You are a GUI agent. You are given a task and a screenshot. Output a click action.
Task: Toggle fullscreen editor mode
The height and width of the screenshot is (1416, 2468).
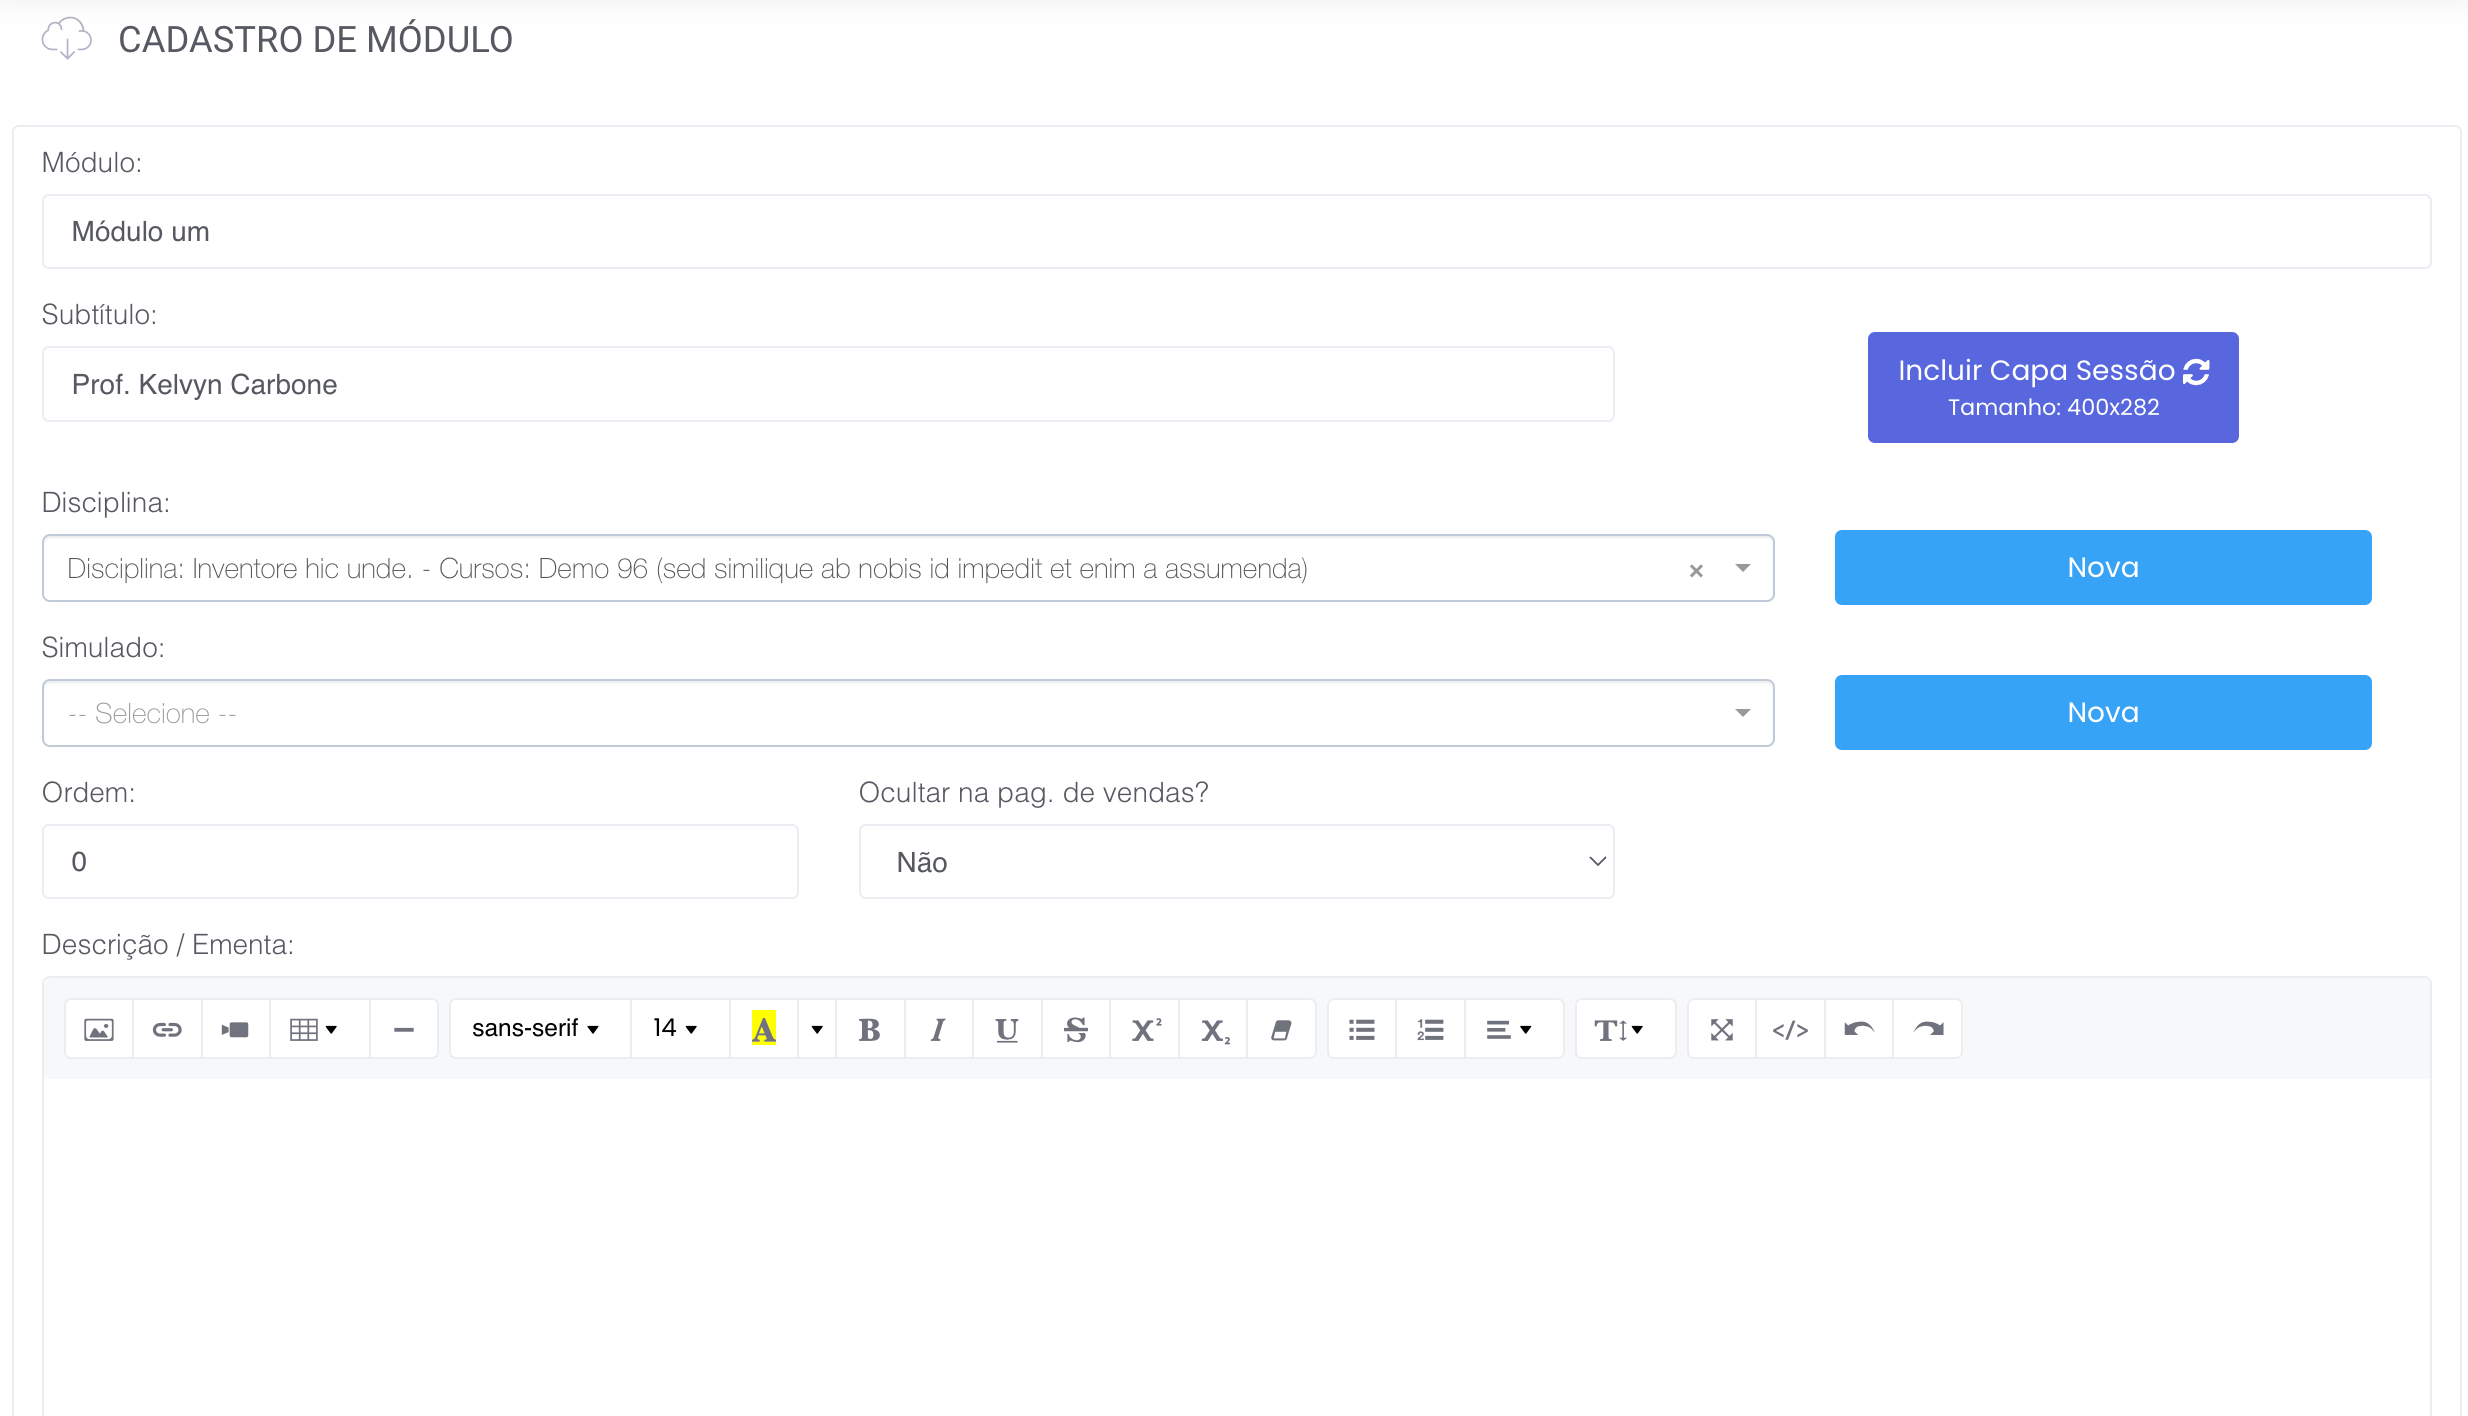tap(1721, 1029)
